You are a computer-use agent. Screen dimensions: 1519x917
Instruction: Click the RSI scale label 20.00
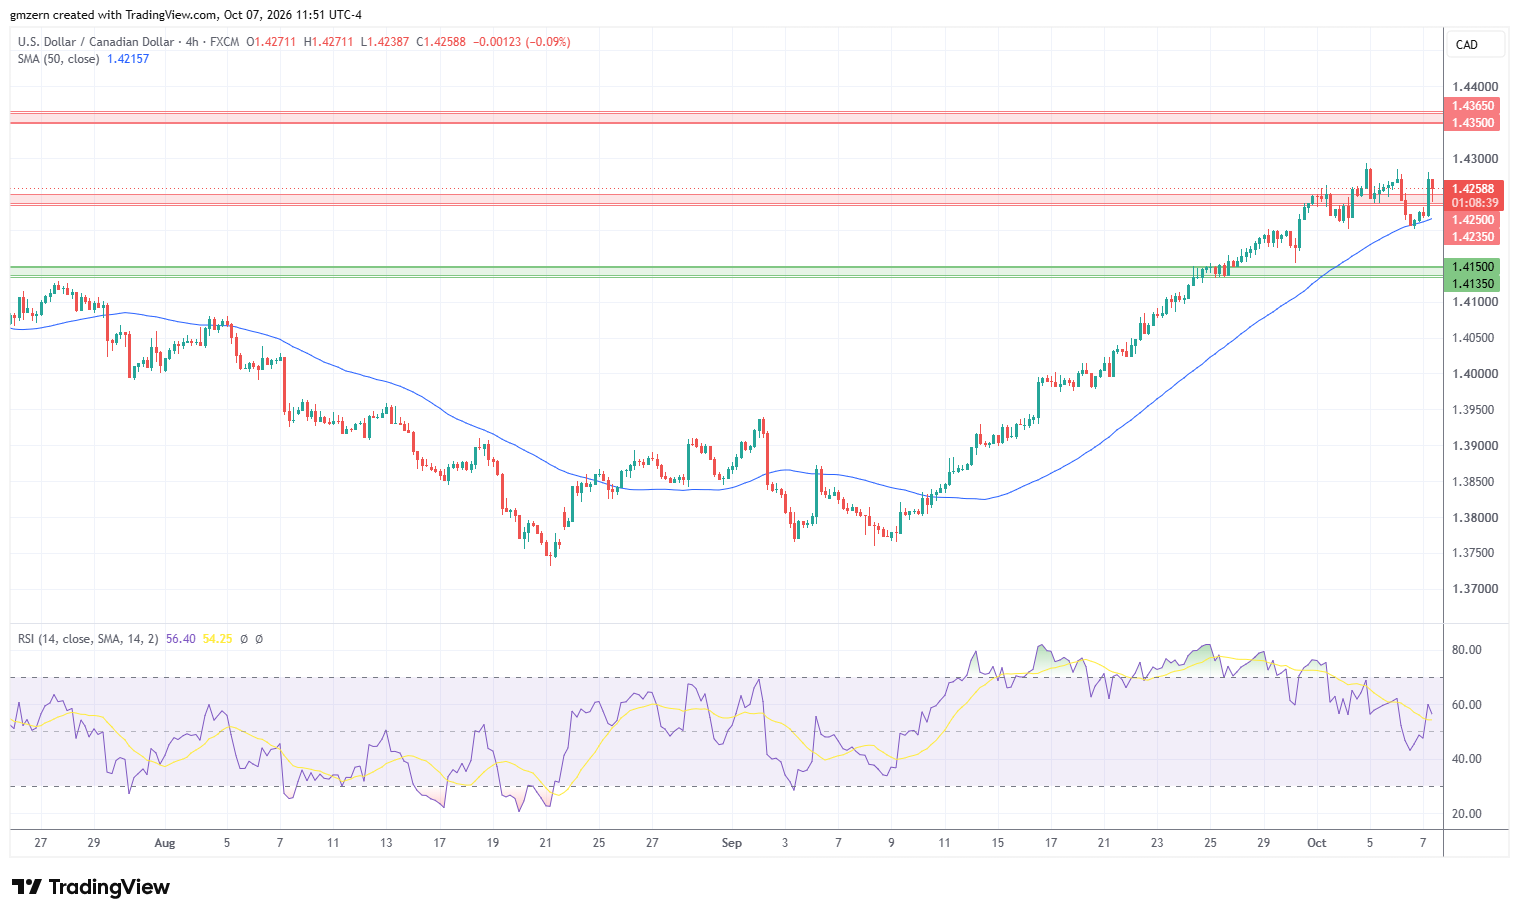pyautogui.click(x=1467, y=814)
